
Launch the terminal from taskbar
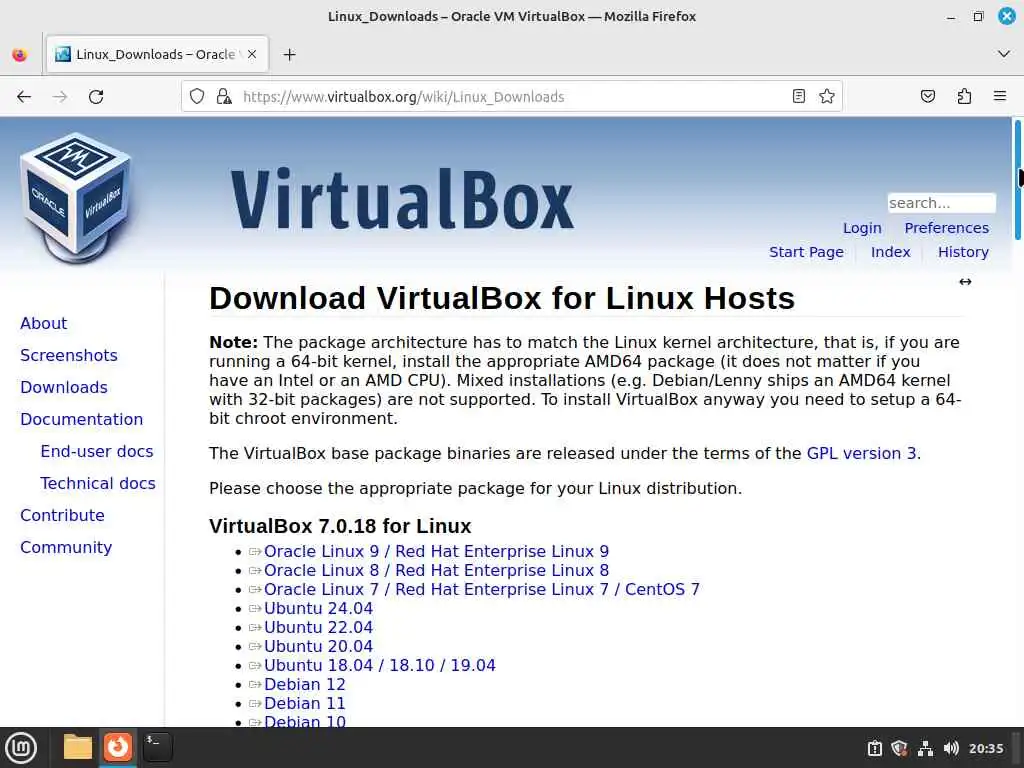[x=157, y=747]
